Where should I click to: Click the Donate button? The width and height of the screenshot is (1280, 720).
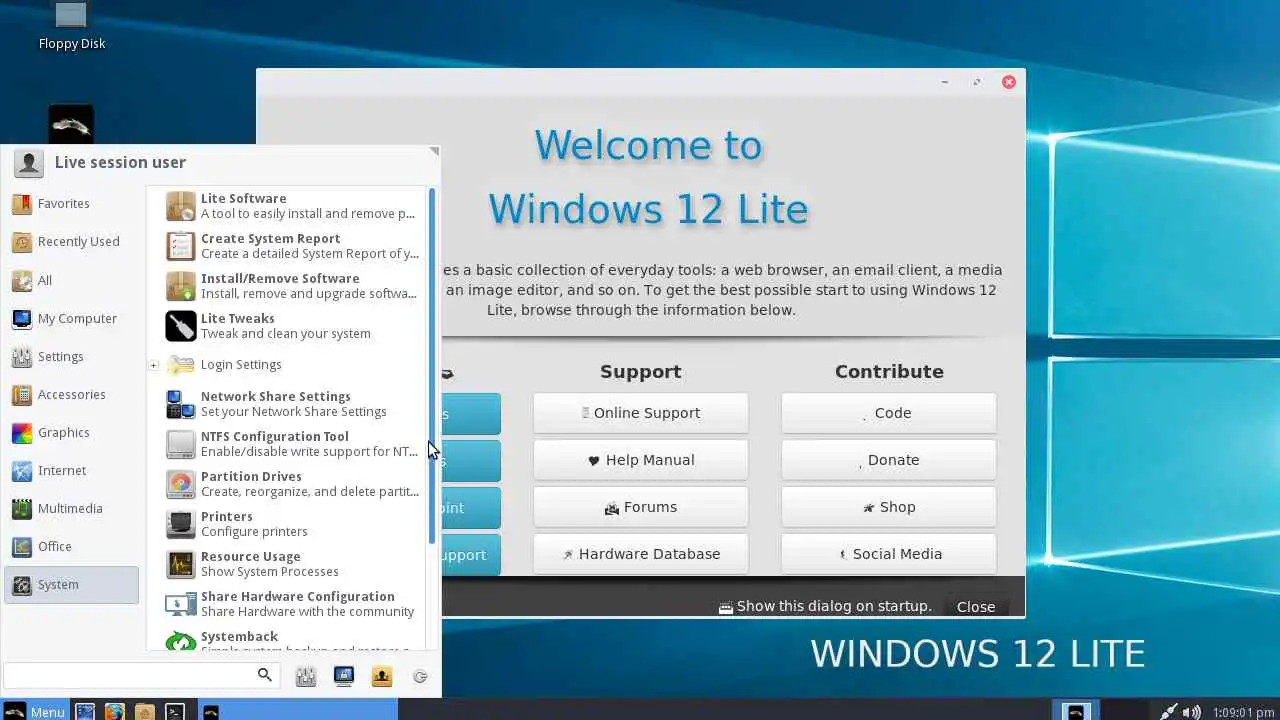point(889,460)
